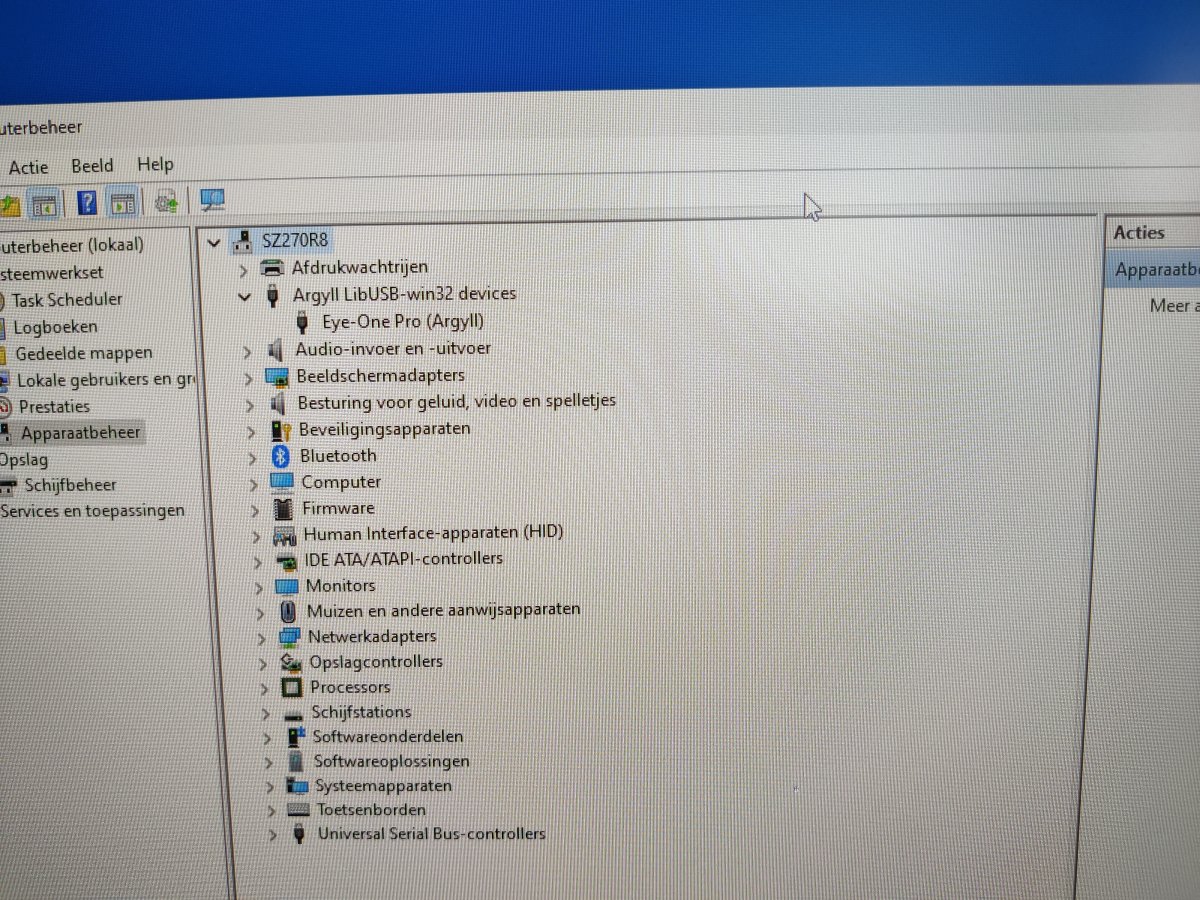
Task: Click the blue Help question-mark toolbar icon
Action: (x=88, y=202)
